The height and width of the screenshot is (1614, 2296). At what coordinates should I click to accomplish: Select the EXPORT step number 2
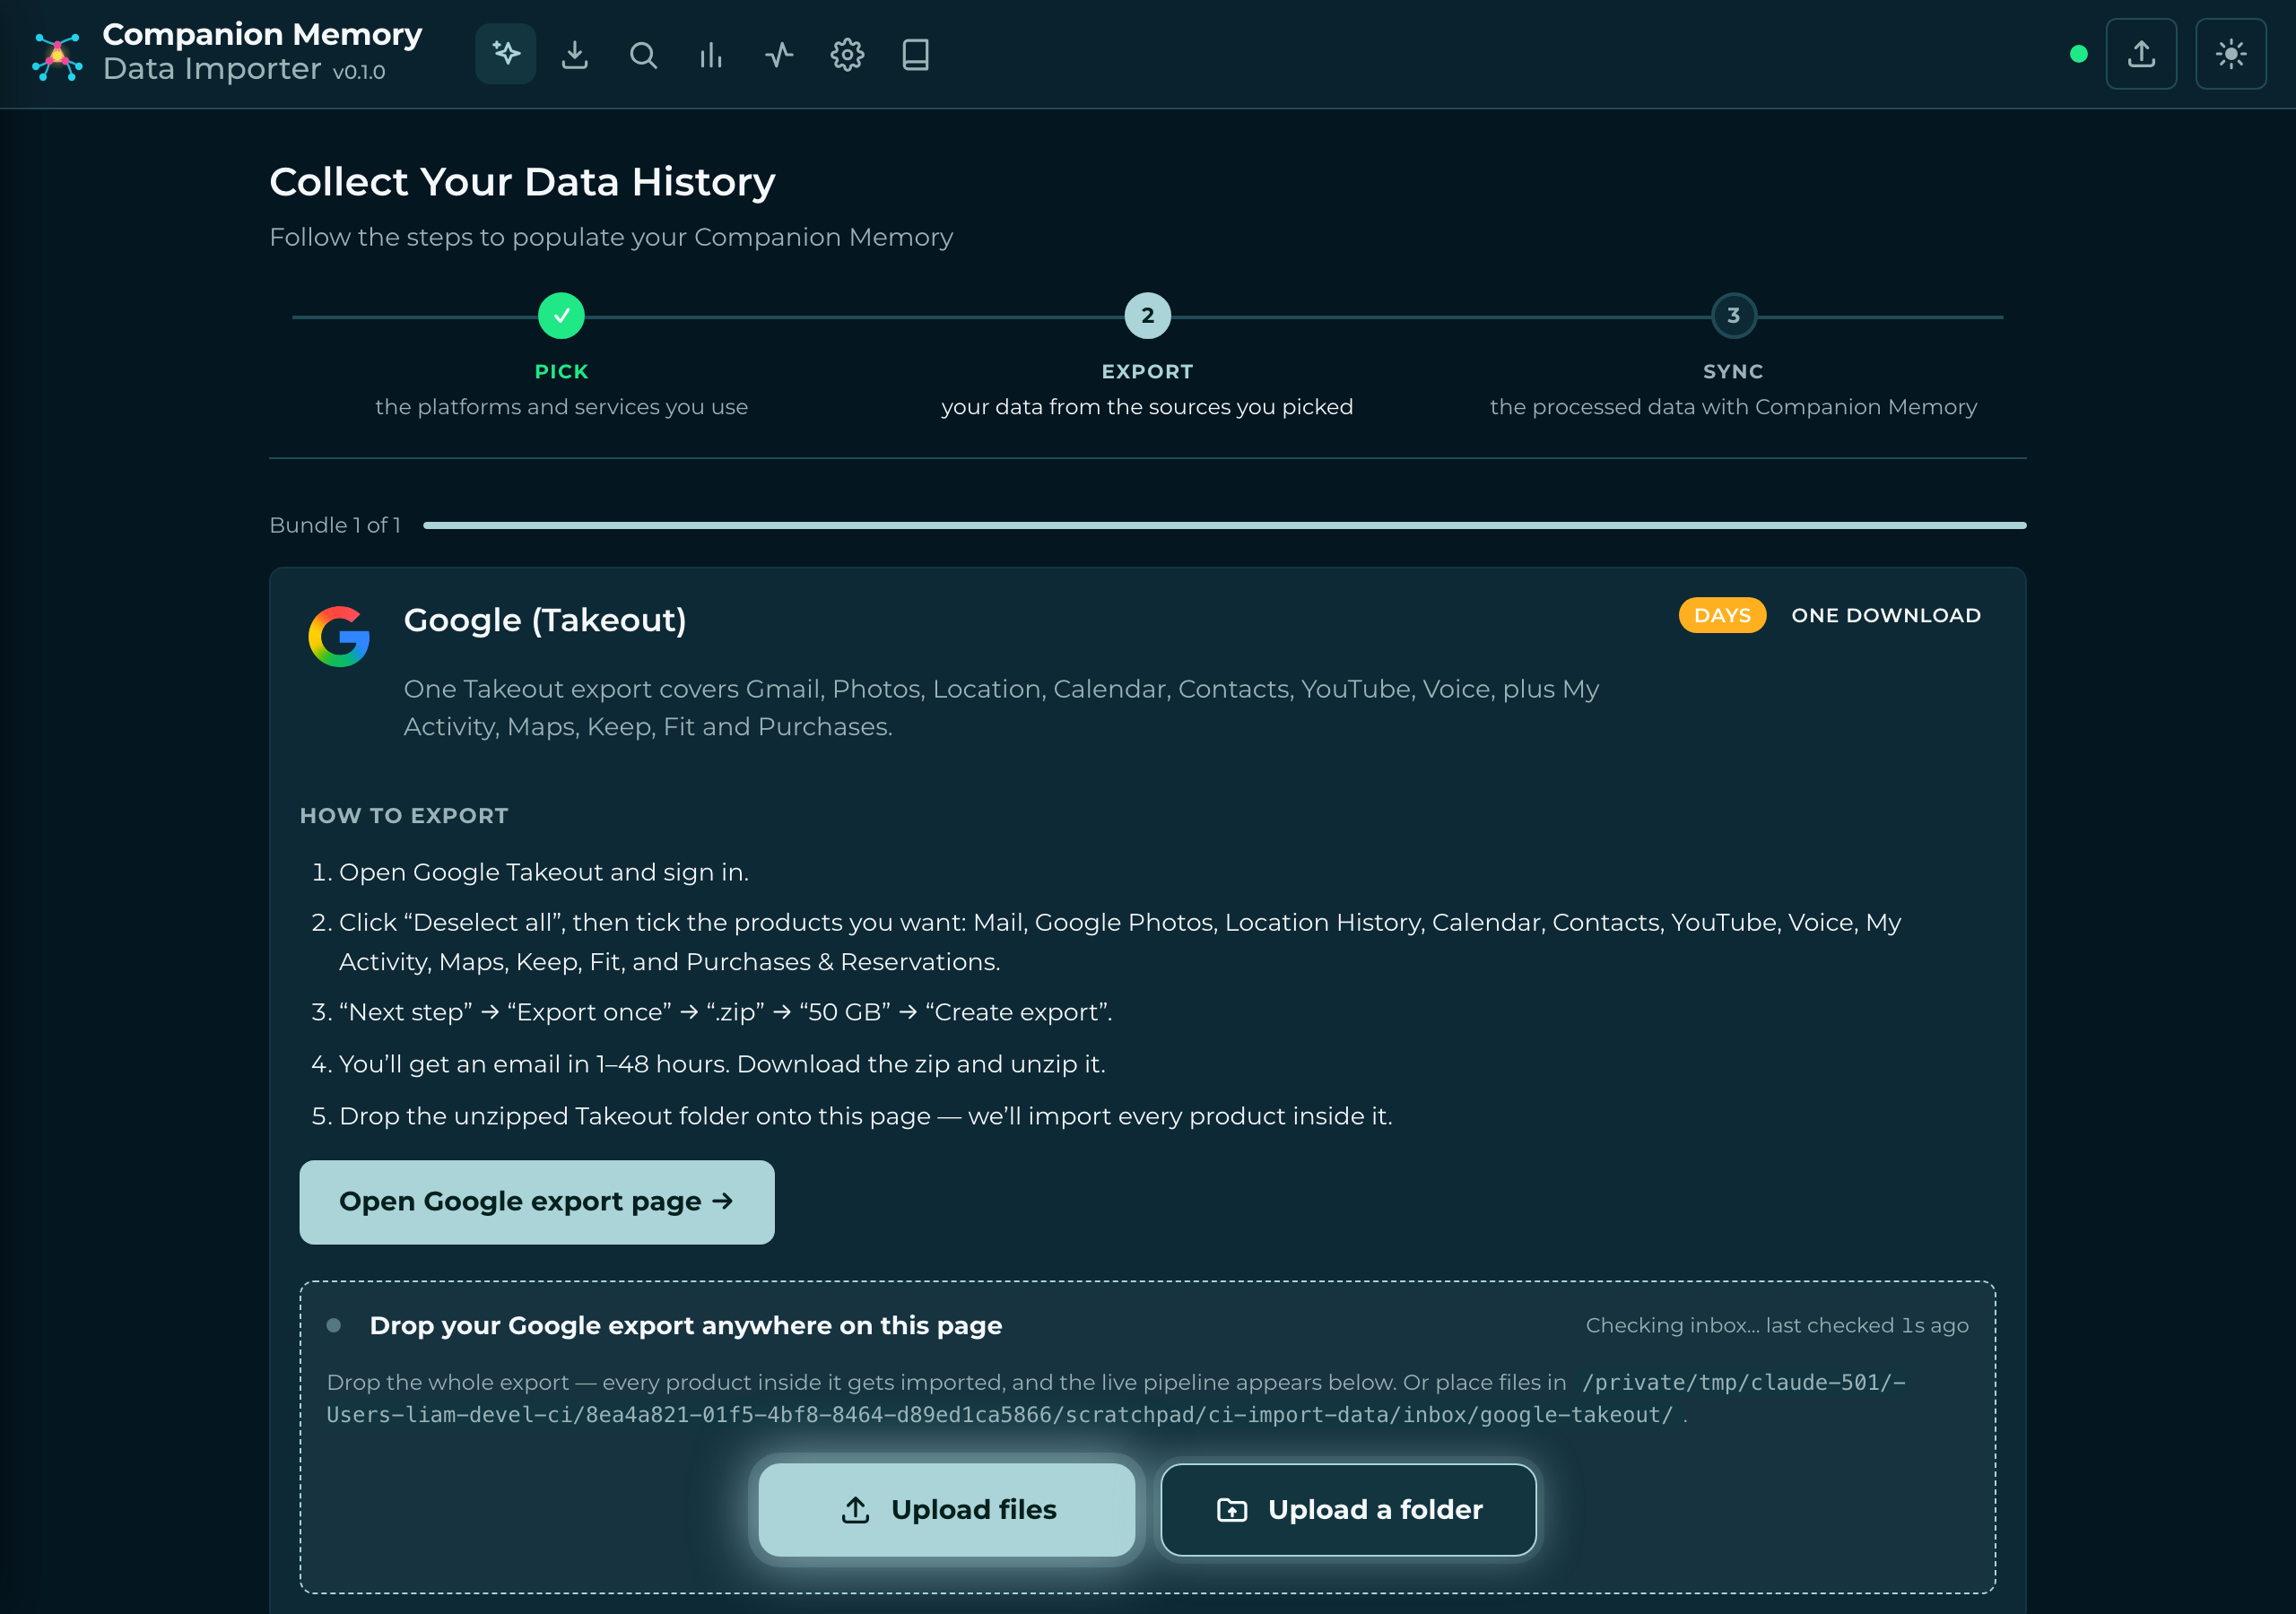pyautogui.click(x=1147, y=316)
